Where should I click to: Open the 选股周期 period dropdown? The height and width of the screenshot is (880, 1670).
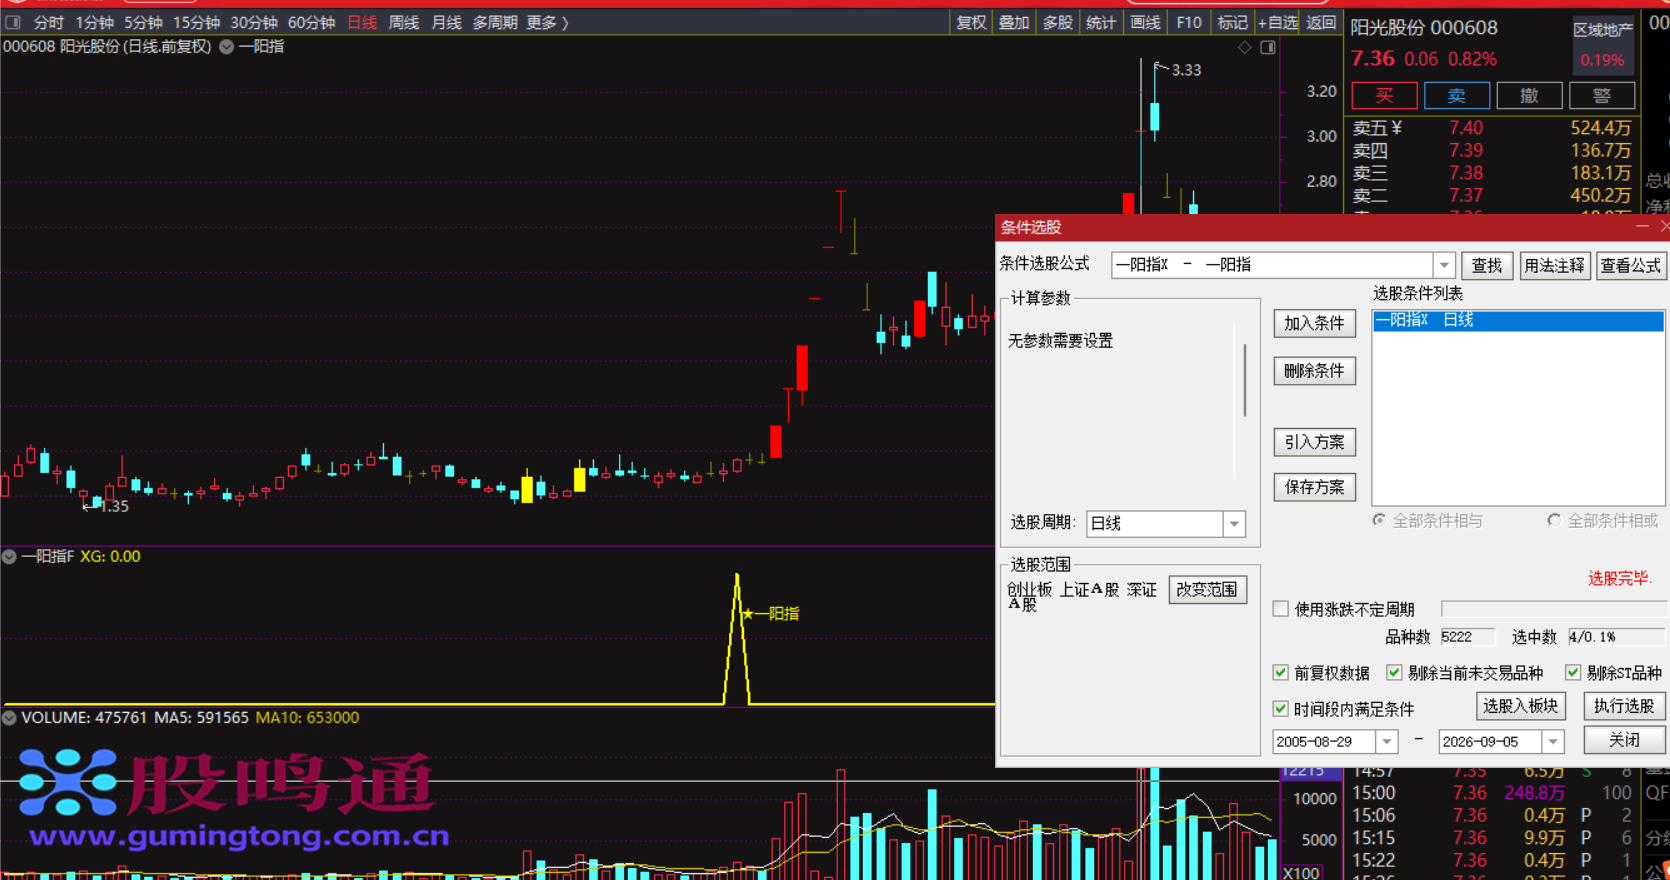1235,524
